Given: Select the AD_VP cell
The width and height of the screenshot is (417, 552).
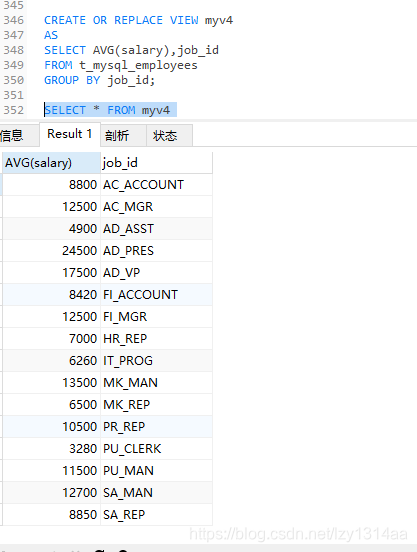Looking at the screenshot, I should click(x=156, y=272).
